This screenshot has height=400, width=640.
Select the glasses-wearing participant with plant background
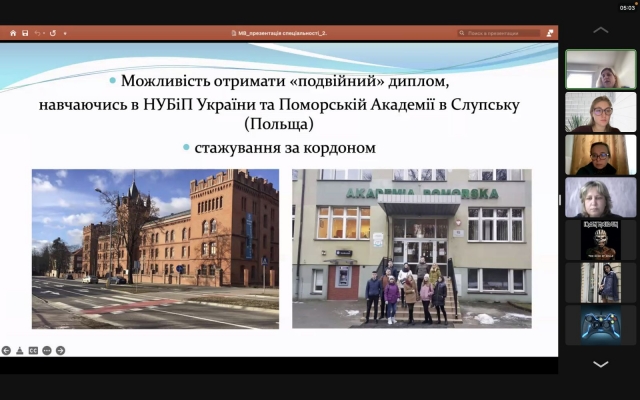[x=600, y=112]
